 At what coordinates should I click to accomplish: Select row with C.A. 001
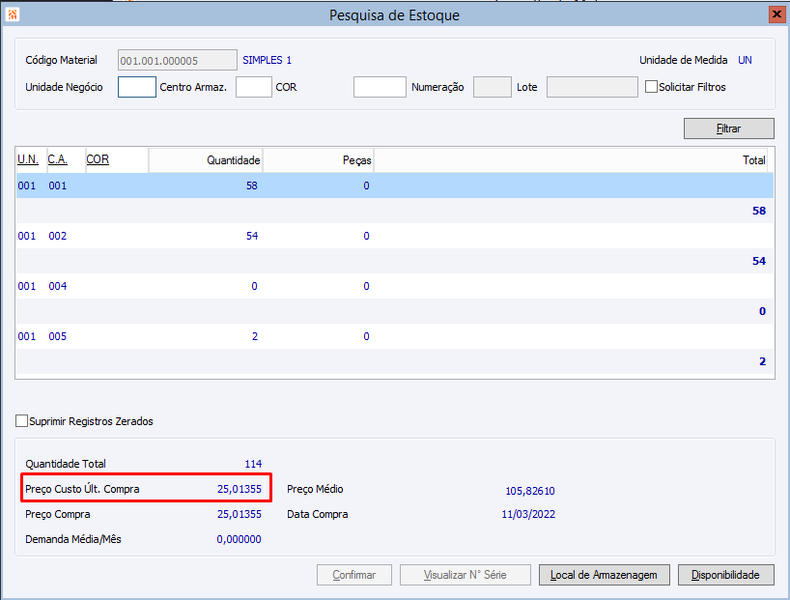click(x=395, y=185)
